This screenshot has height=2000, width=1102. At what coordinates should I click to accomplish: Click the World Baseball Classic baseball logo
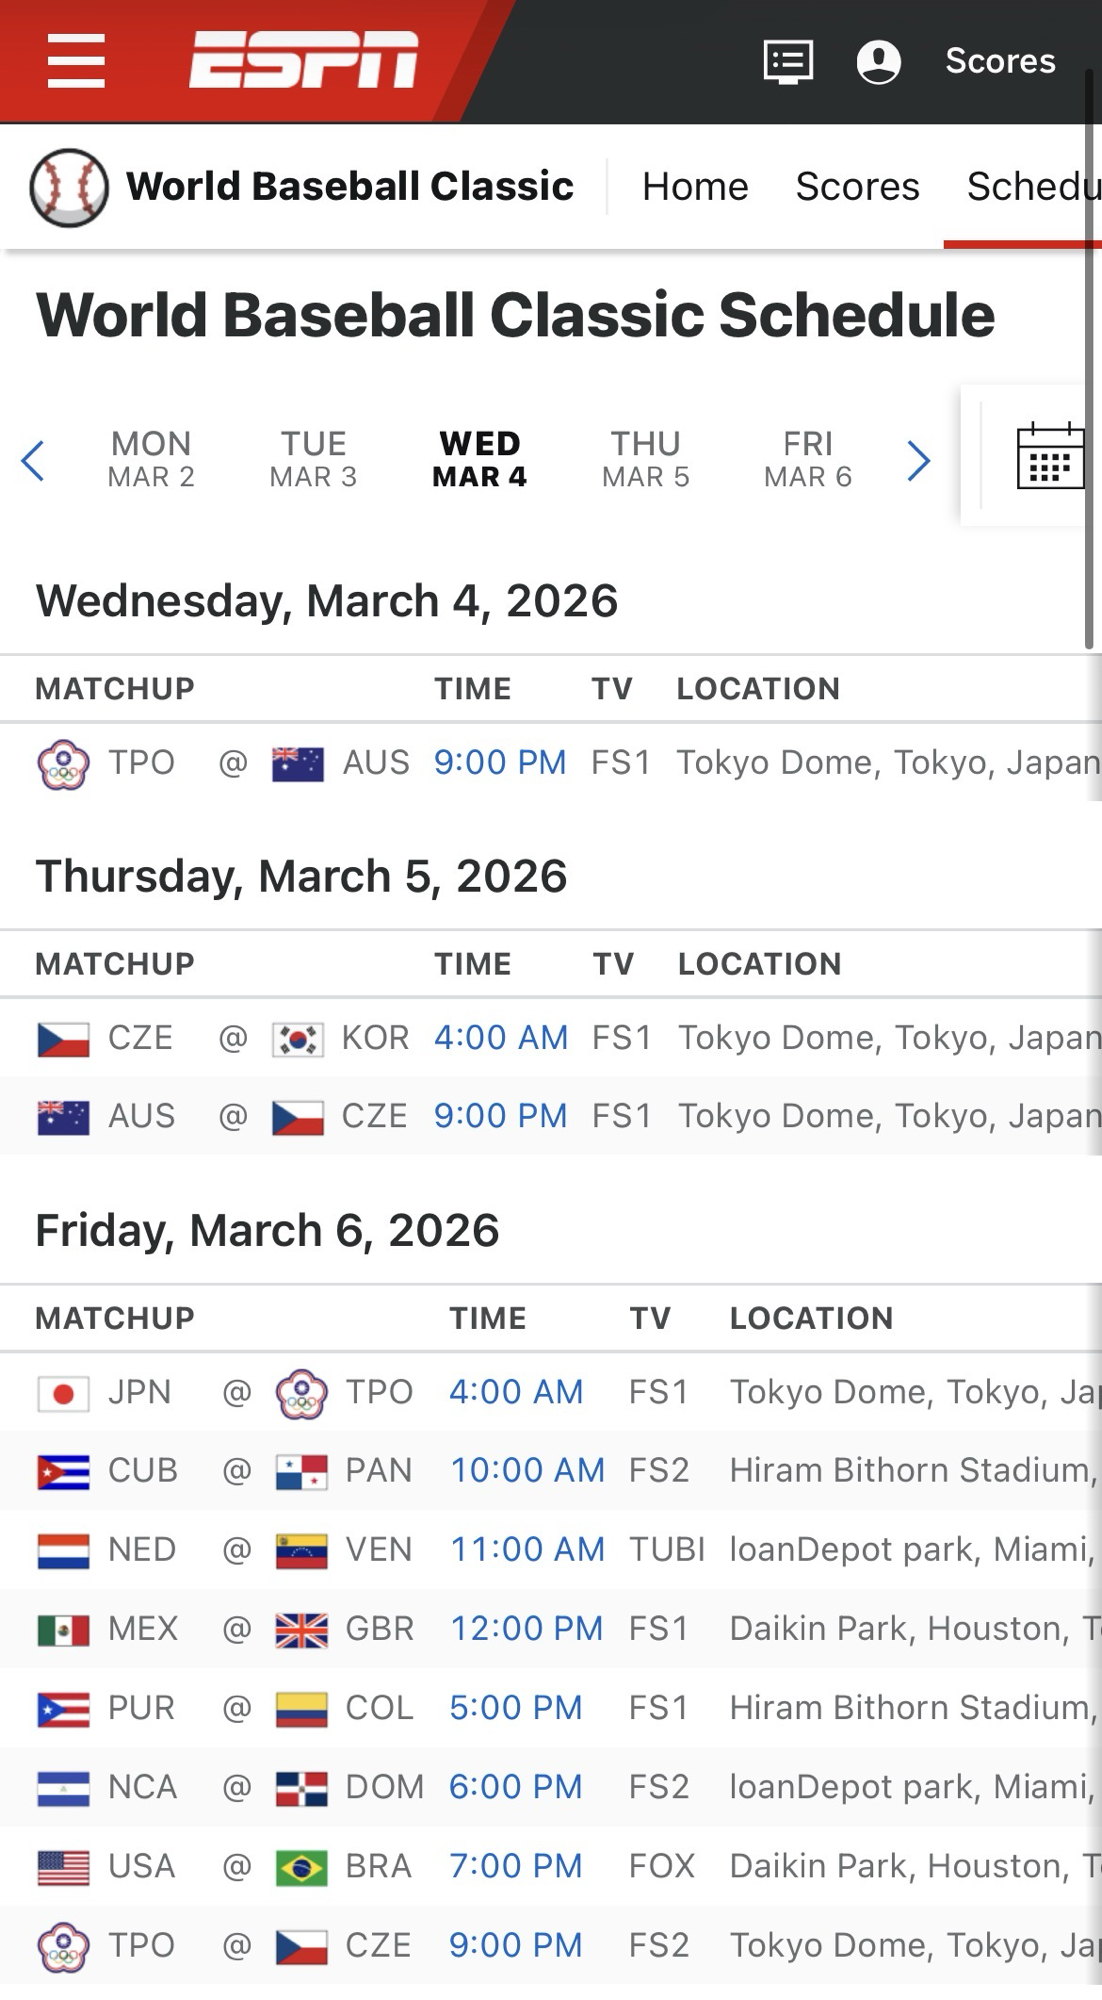[x=69, y=187]
